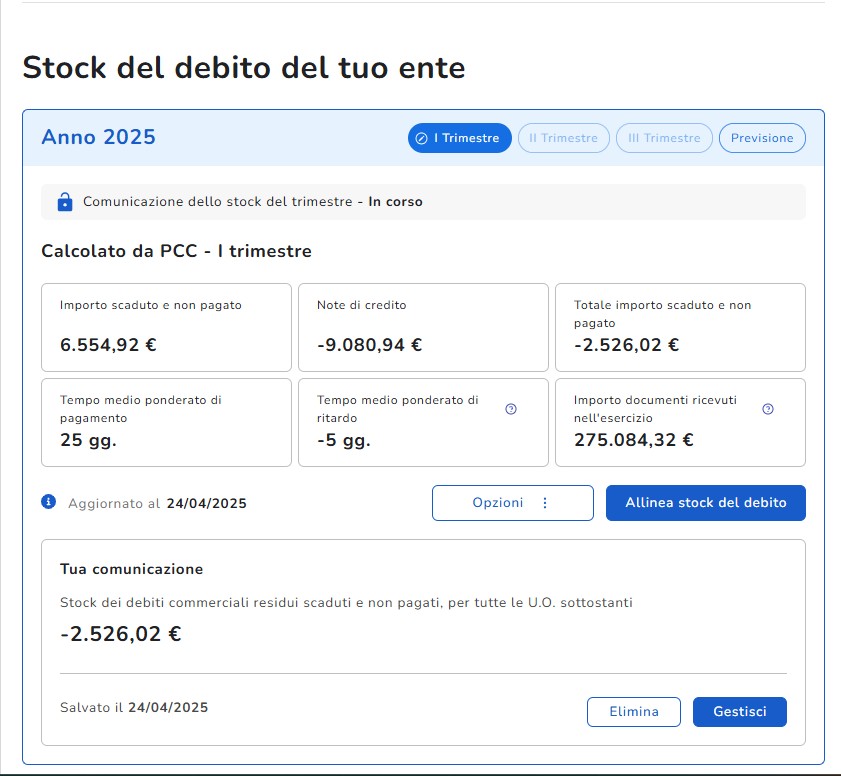The image size is (841, 776).
Task: Select the Importo scaduto e non pagato card
Action: [166, 328]
